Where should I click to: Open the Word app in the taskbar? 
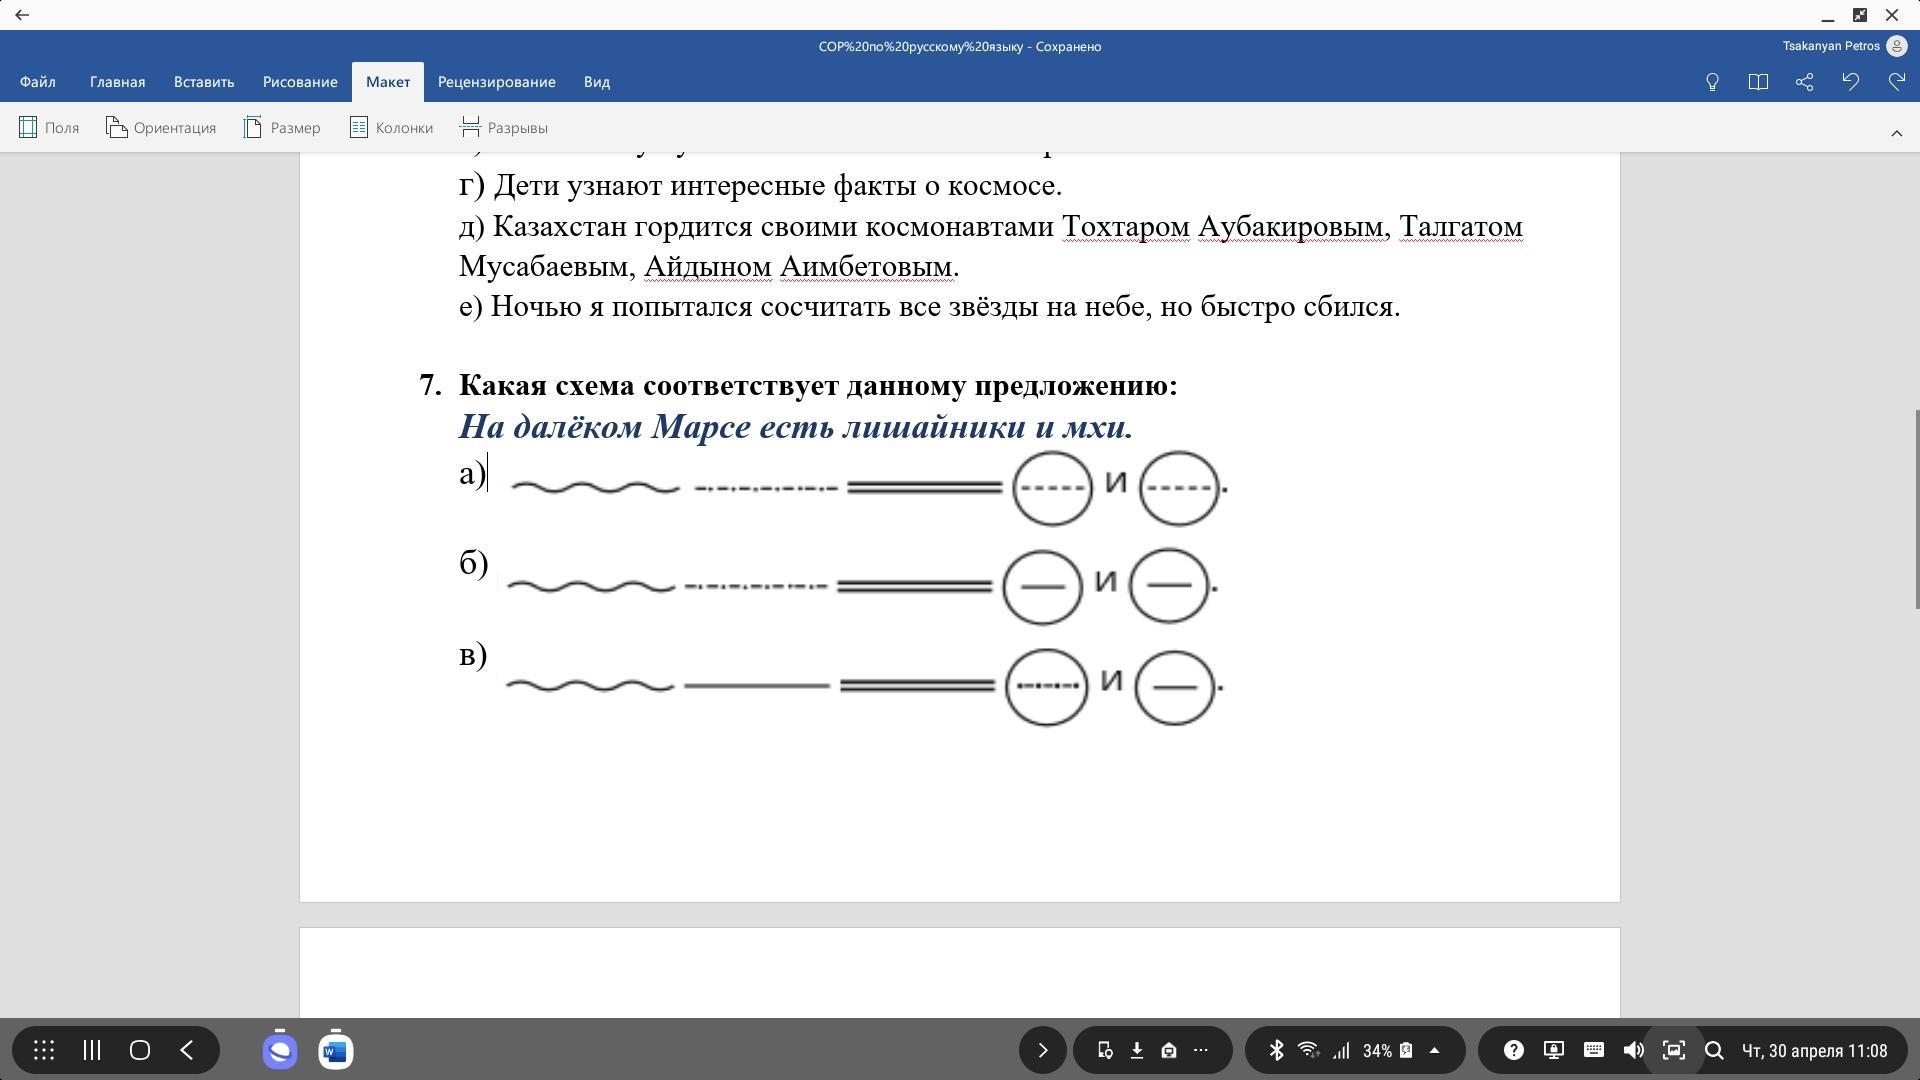(x=335, y=1050)
